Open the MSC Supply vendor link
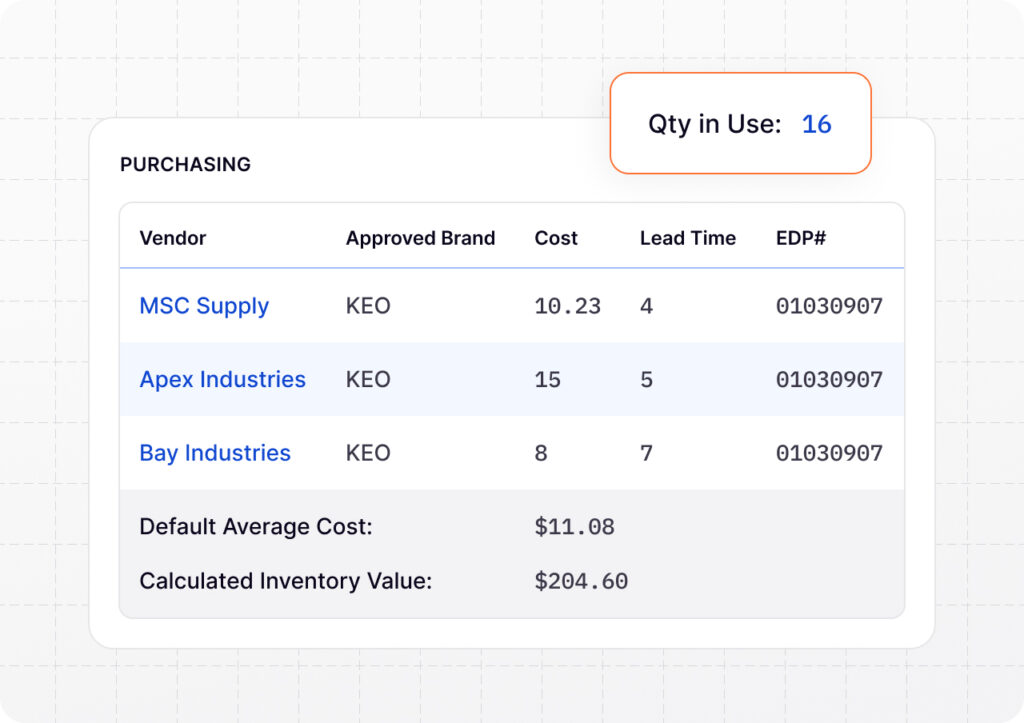The height and width of the screenshot is (723, 1024). tap(204, 306)
